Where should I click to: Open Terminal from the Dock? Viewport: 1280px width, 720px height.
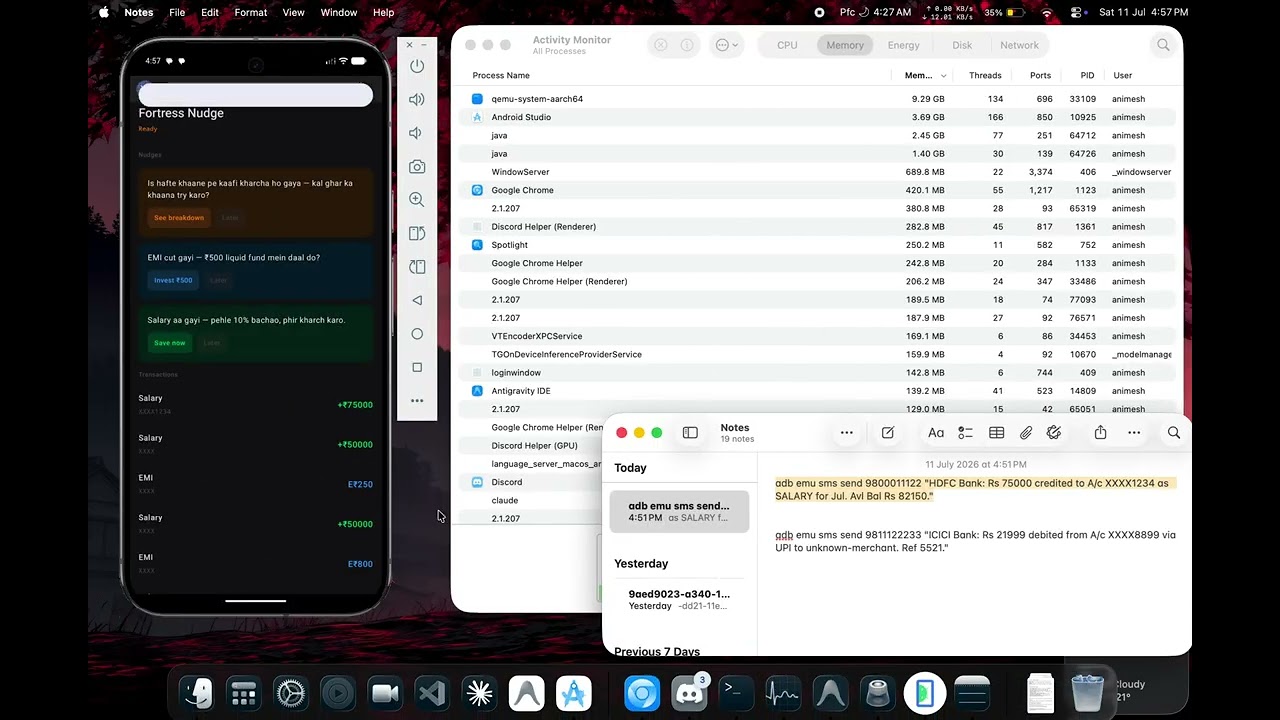click(x=736, y=694)
